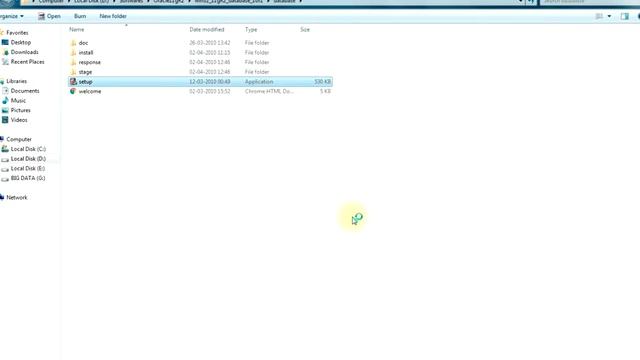This screenshot has width=640, height=360.
Task: Click the size cell of the welcome row
Action: tap(325, 91)
